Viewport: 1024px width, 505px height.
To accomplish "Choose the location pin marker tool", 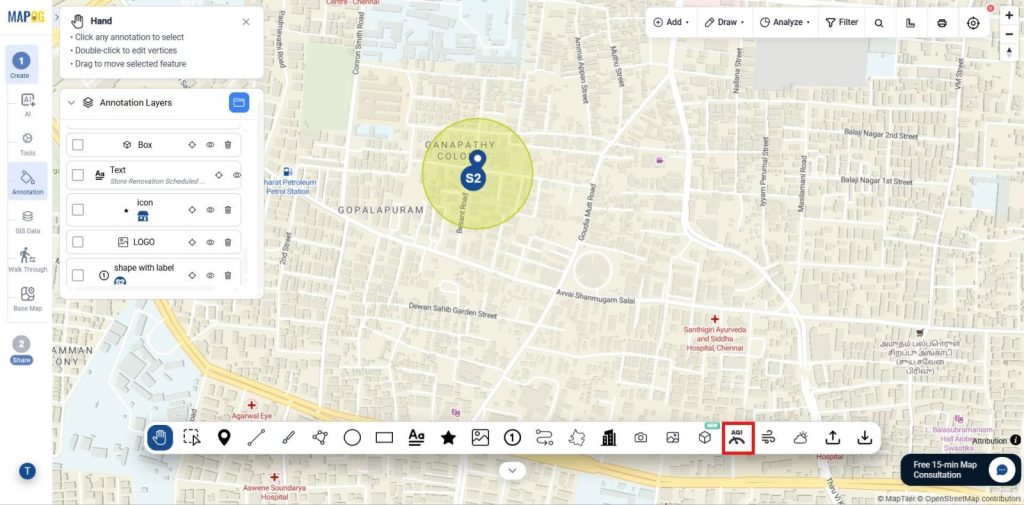I will (224, 438).
